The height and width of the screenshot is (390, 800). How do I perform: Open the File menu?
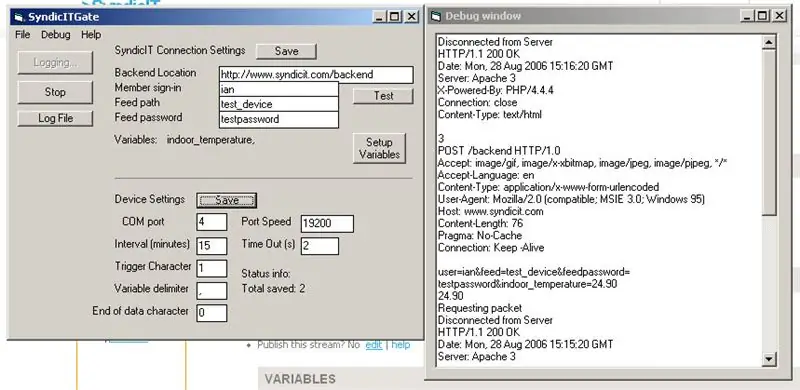(x=22, y=35)
